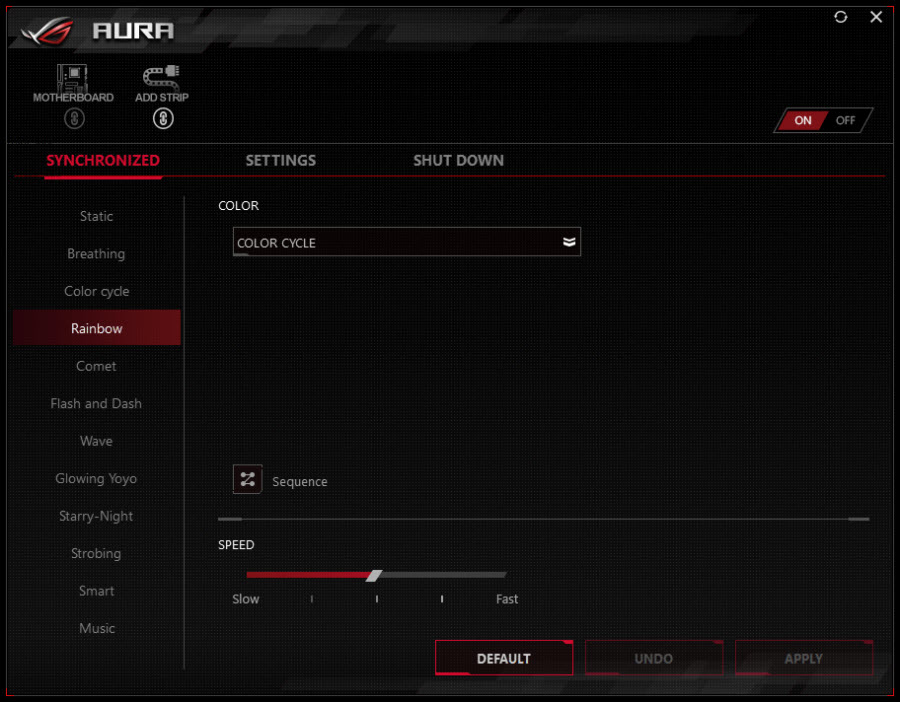Click the refresh icon in title bar

click(840, 17)
